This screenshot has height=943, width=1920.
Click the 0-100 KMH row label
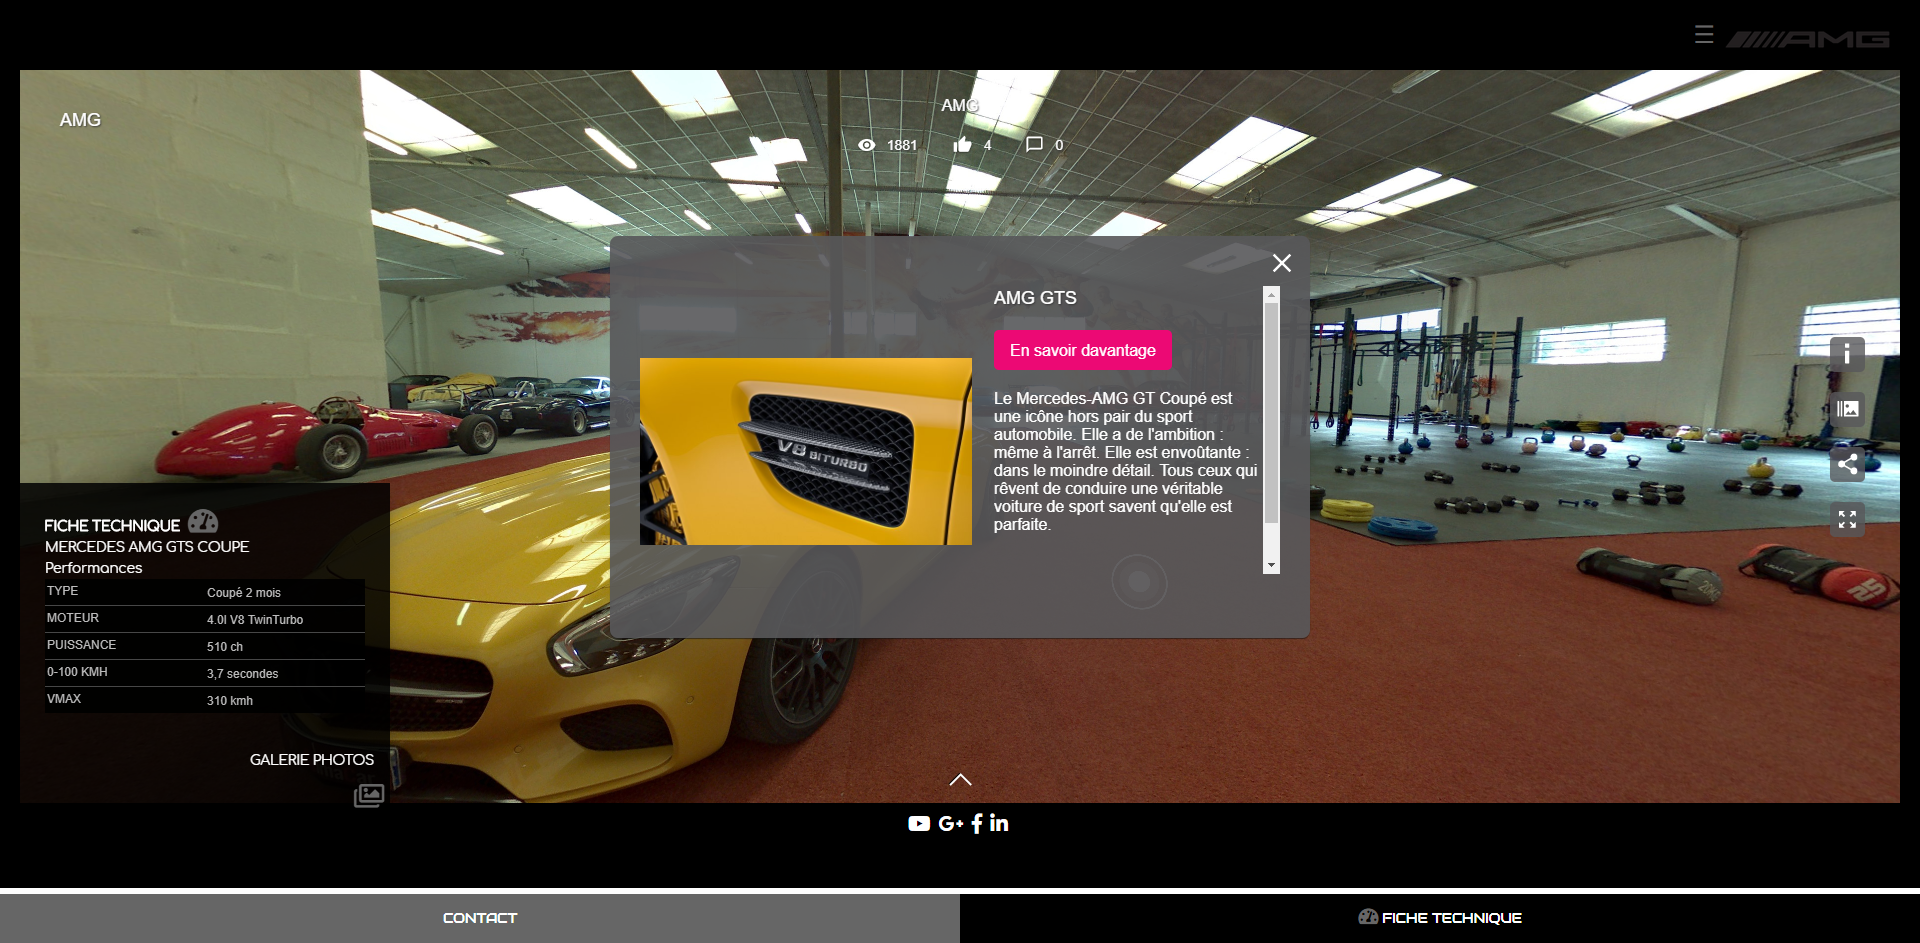pos(77,672)
